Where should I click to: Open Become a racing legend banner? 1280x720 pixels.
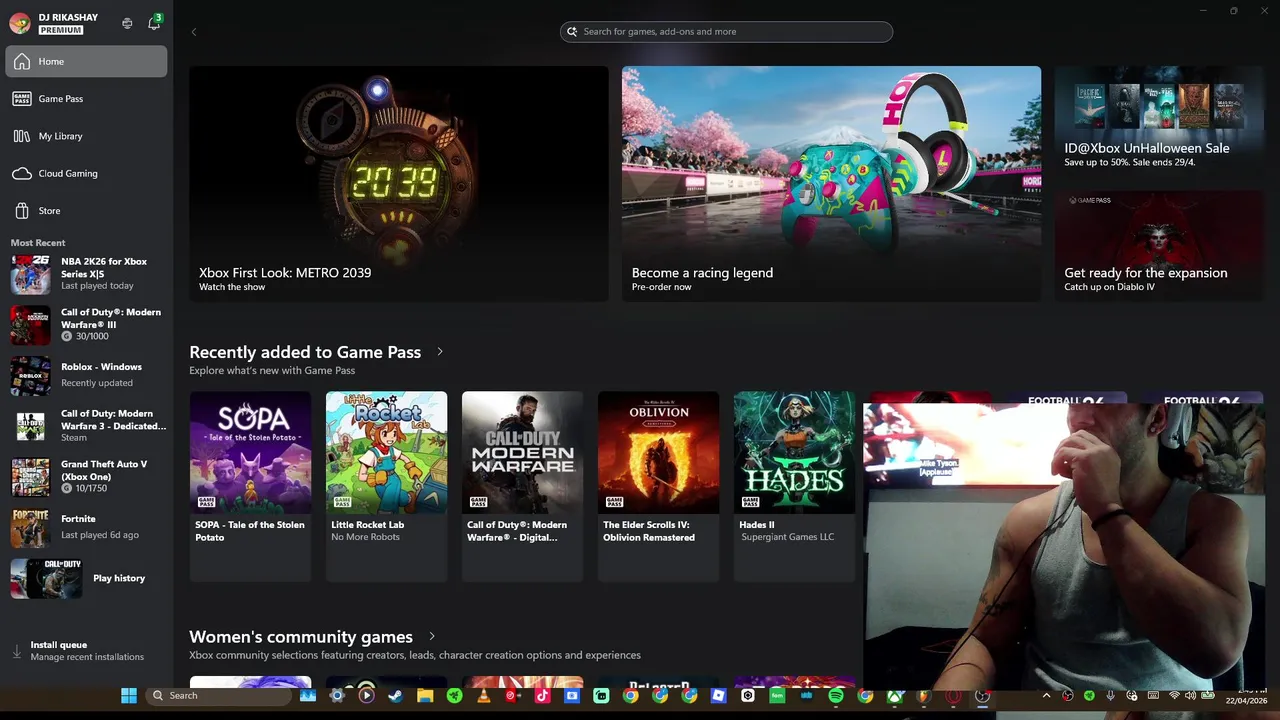pyautogui.click(x=831, y=184)
